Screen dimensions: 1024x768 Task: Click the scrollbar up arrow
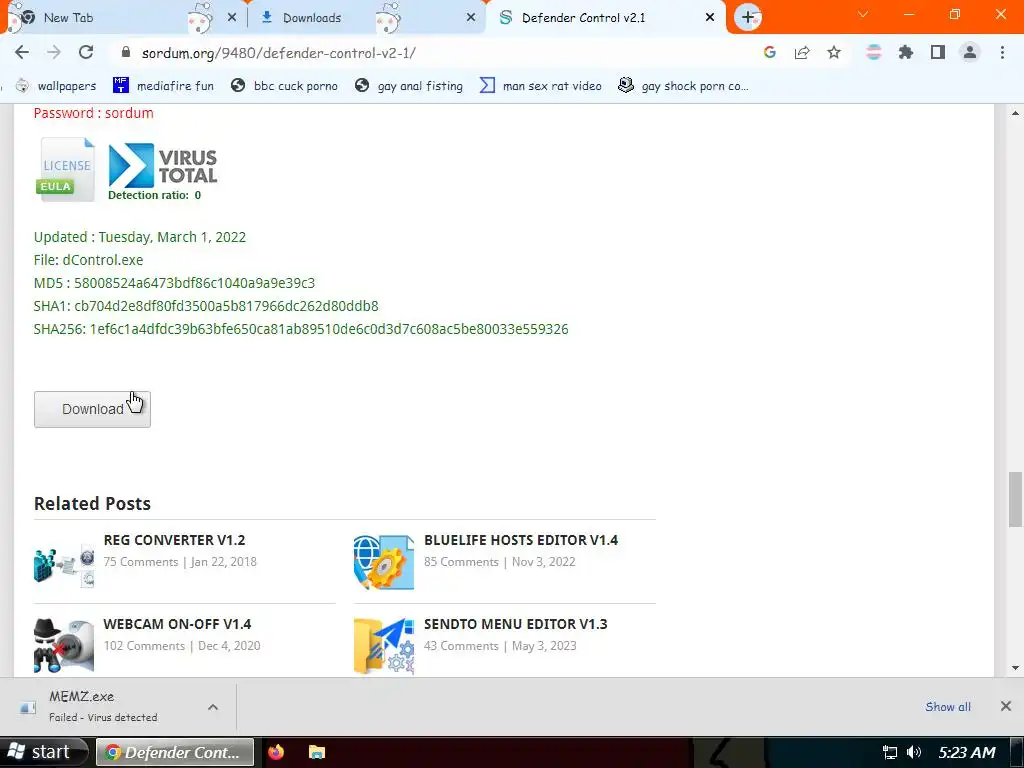[1015, 113]
